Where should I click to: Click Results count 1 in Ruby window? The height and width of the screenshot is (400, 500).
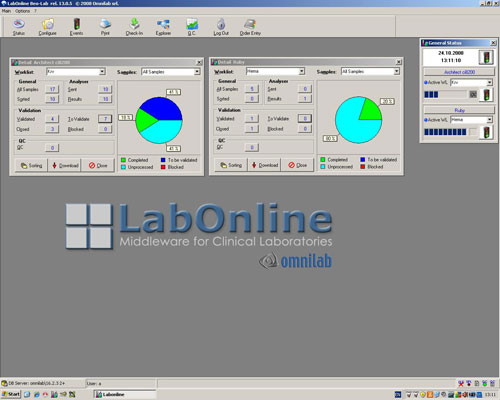coord(305,98)
